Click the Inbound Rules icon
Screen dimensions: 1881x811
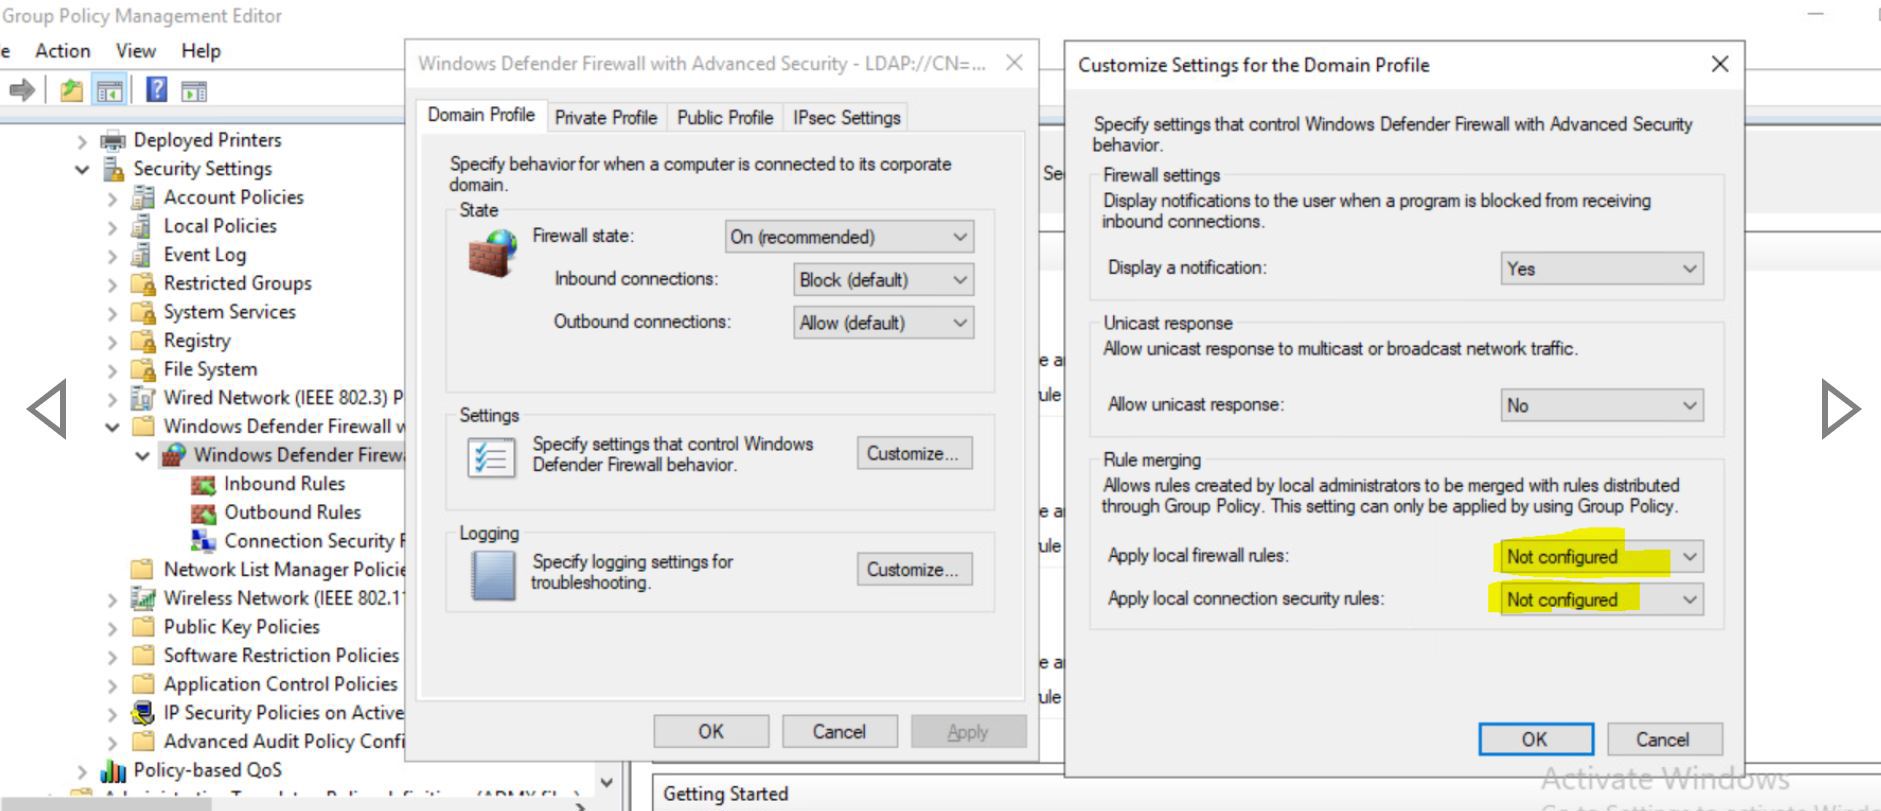203,484
